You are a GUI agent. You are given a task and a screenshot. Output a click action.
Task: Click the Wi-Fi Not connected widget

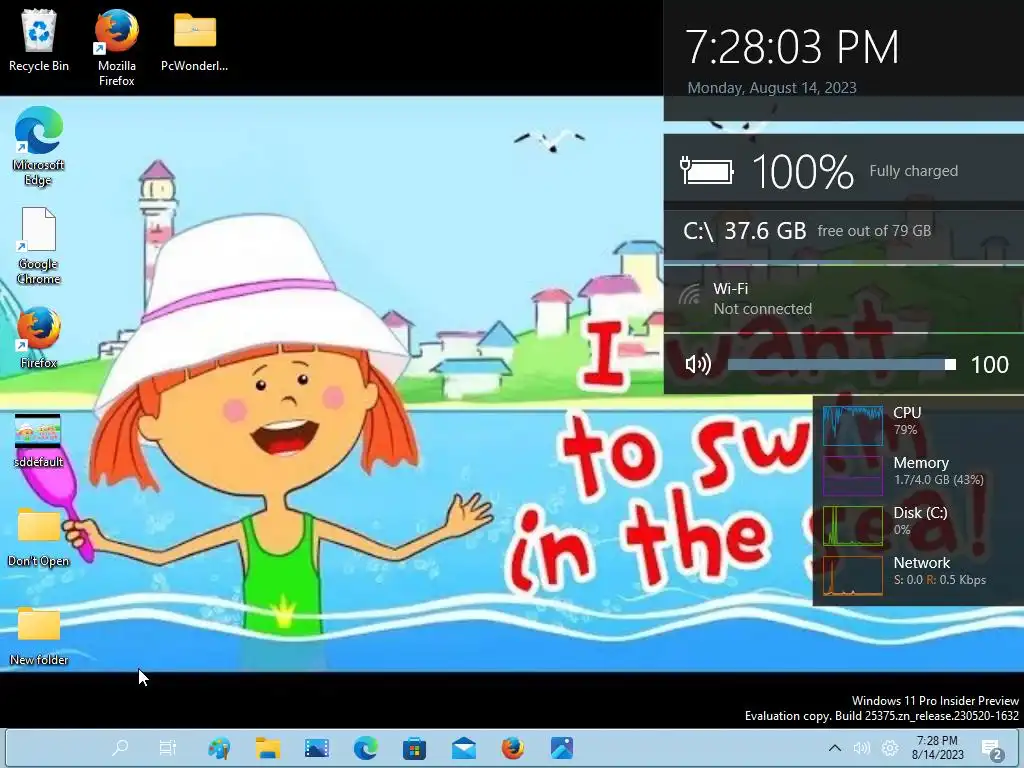pyautogui.click(x=844, y=299)
